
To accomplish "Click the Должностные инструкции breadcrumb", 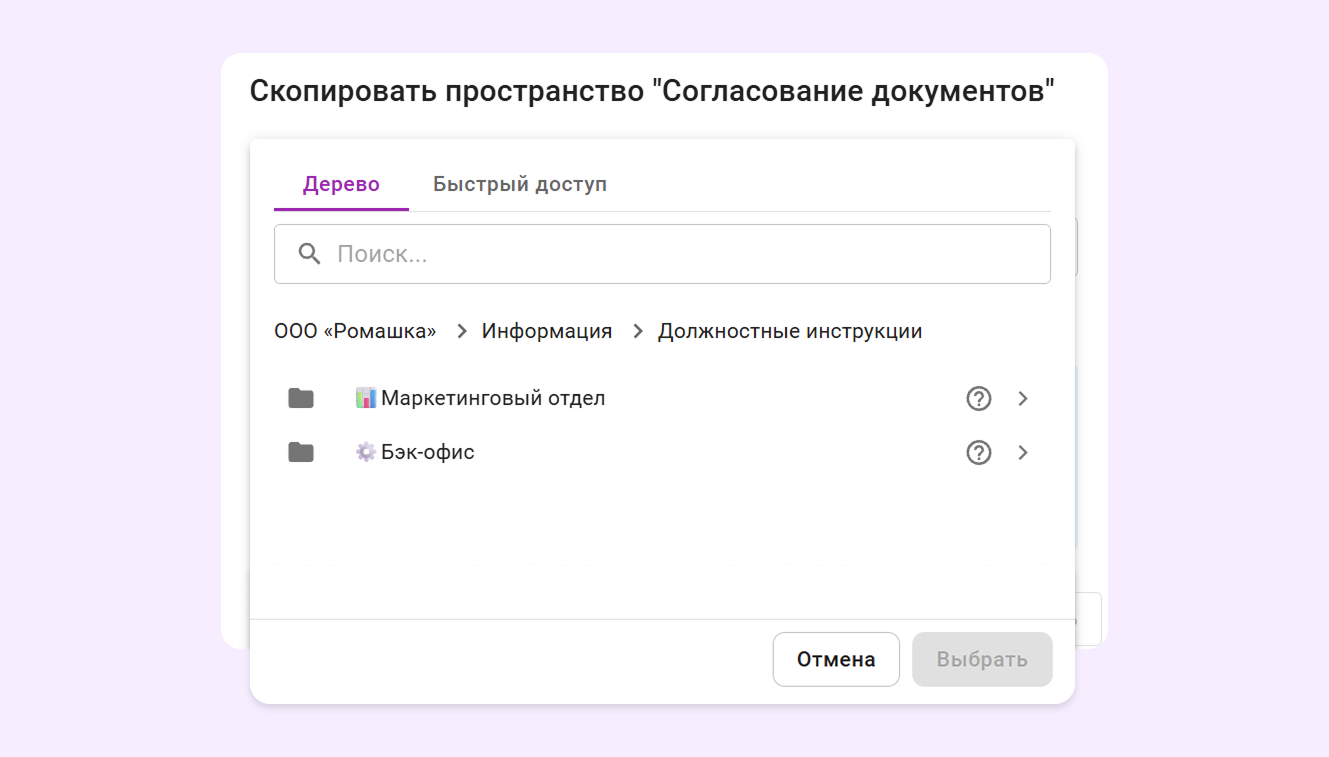I will [x=790, y=331].
